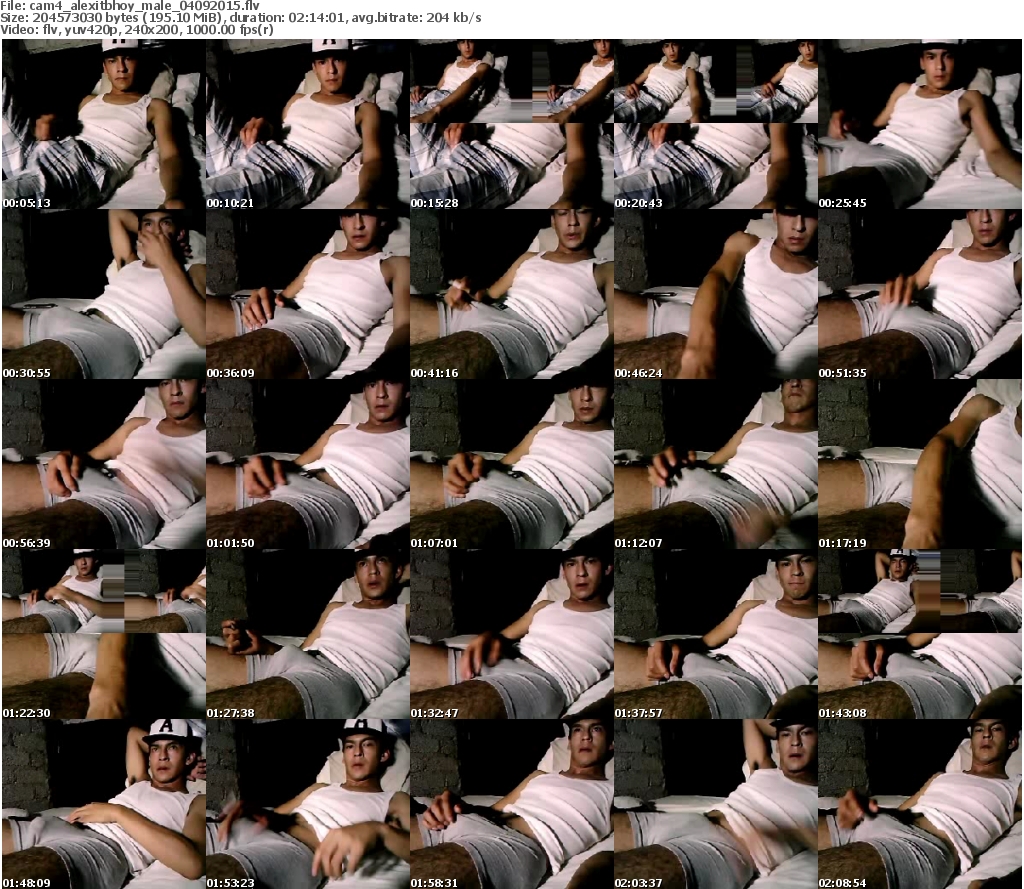This screenshot has height=889, width=1024.
Task: Click the 'Size: 204573030 bytes' info line
Action: pos(241,18)
